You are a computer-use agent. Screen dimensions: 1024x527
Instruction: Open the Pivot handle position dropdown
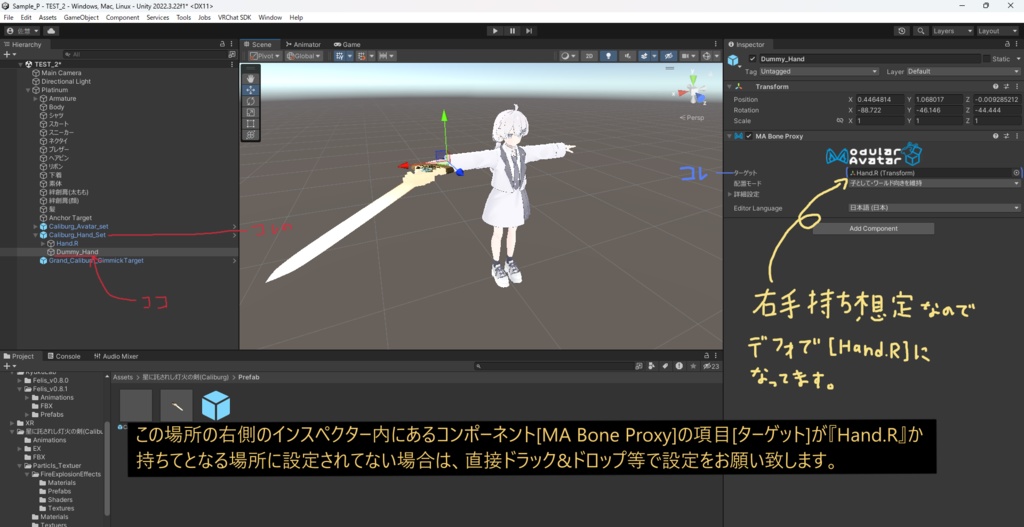(264, 56)
